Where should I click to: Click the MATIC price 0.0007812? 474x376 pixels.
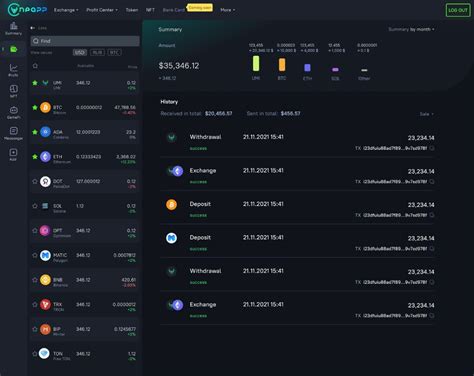(x=124, y=255)
